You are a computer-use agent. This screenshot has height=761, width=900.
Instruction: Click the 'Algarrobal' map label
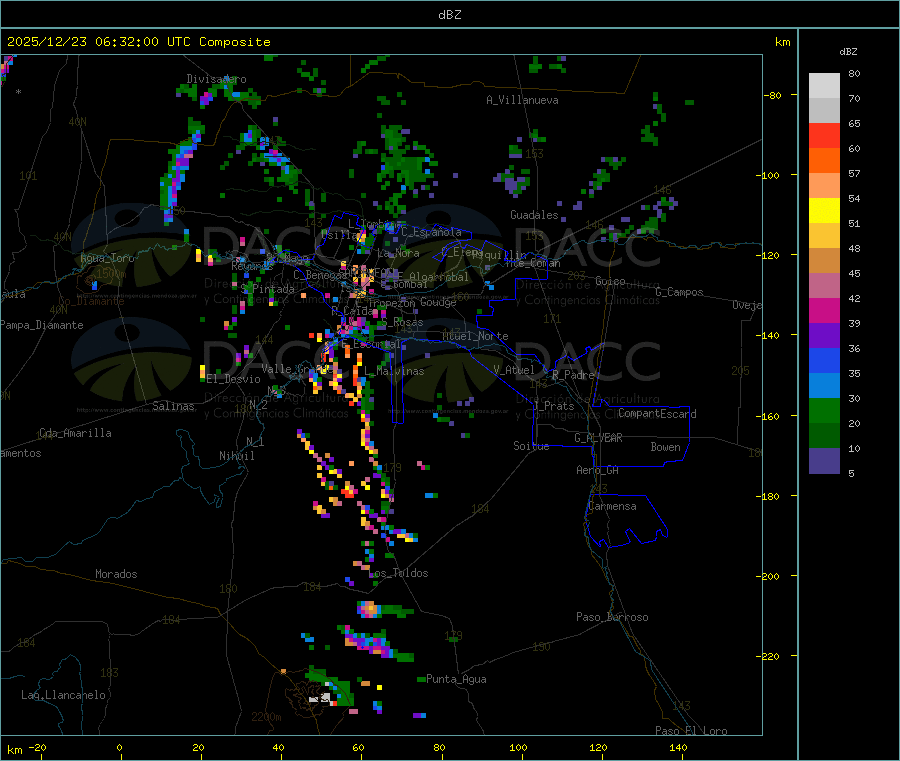[x=439, y=278]
